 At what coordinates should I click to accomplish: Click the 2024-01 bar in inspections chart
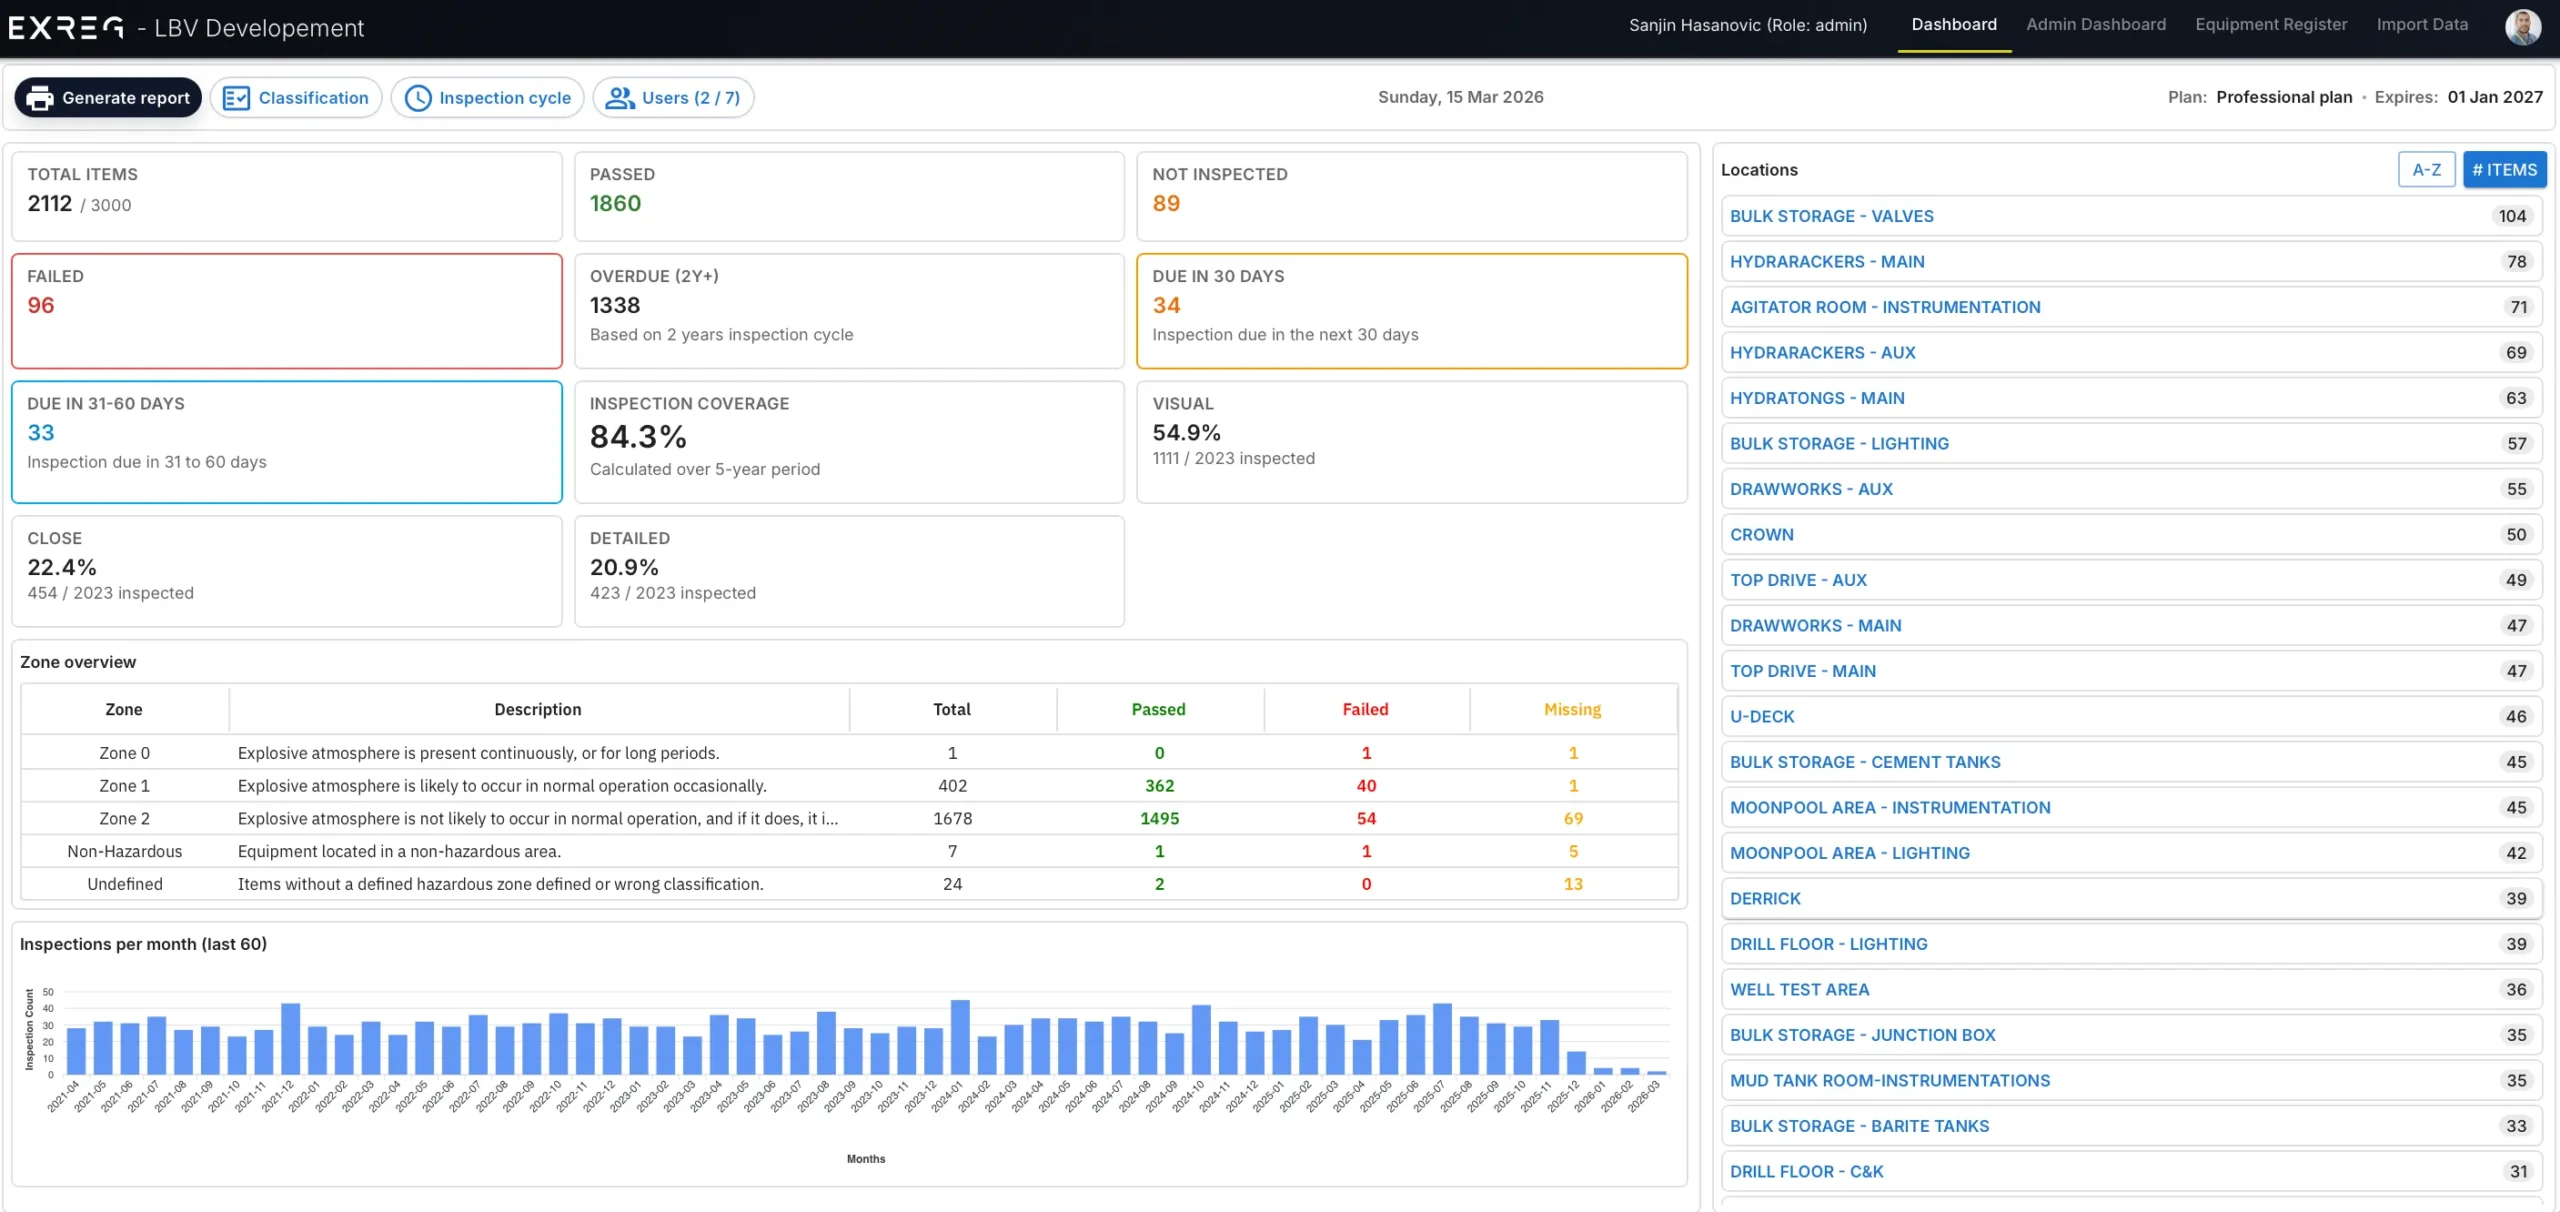960,1037
